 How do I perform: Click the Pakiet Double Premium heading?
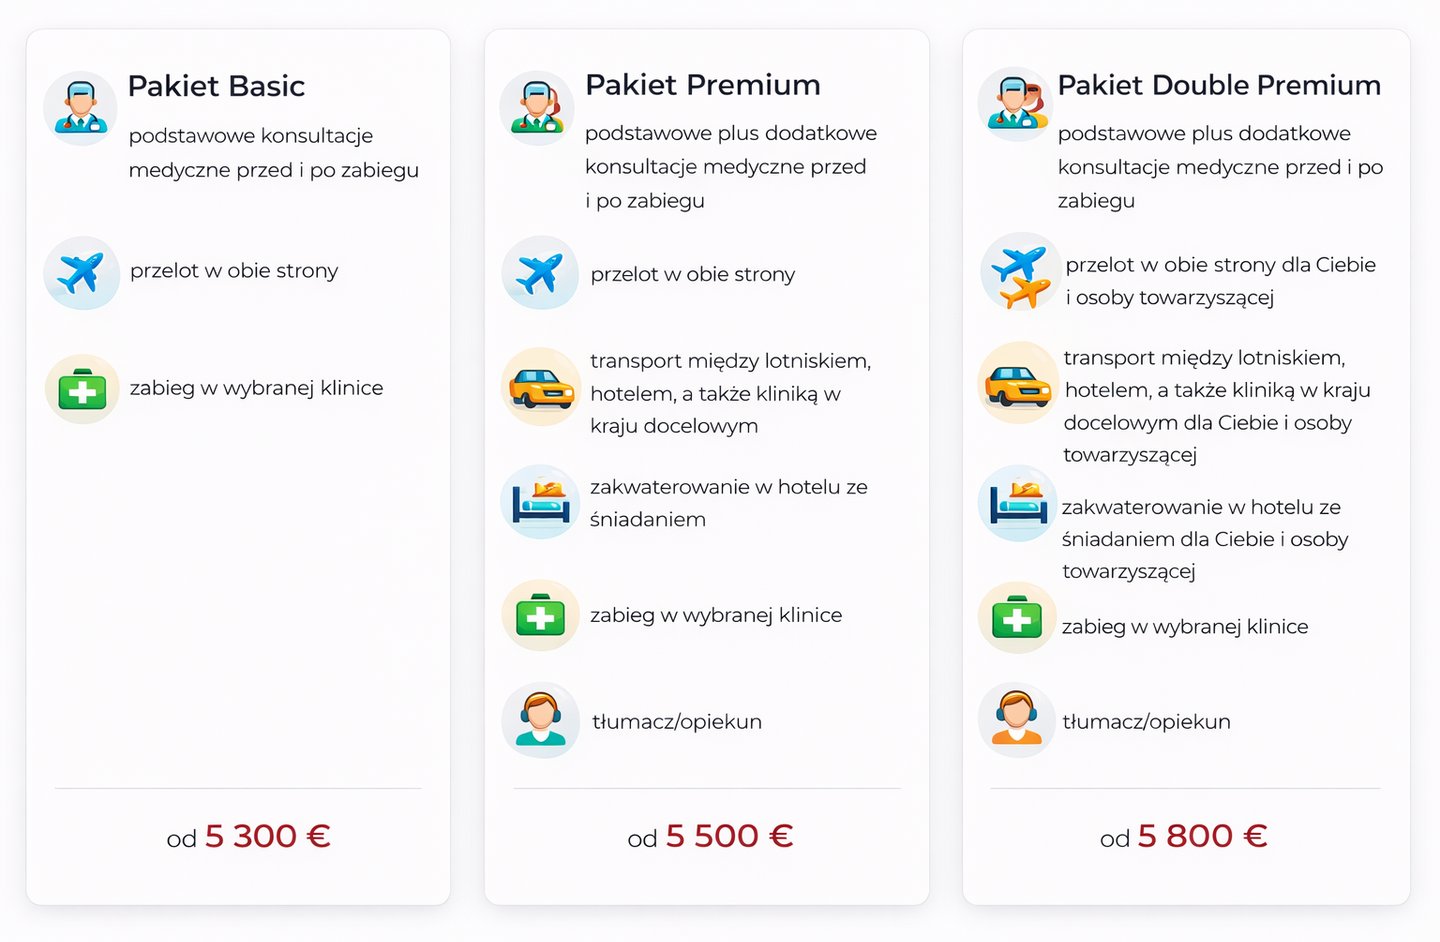coord(1219,85)
